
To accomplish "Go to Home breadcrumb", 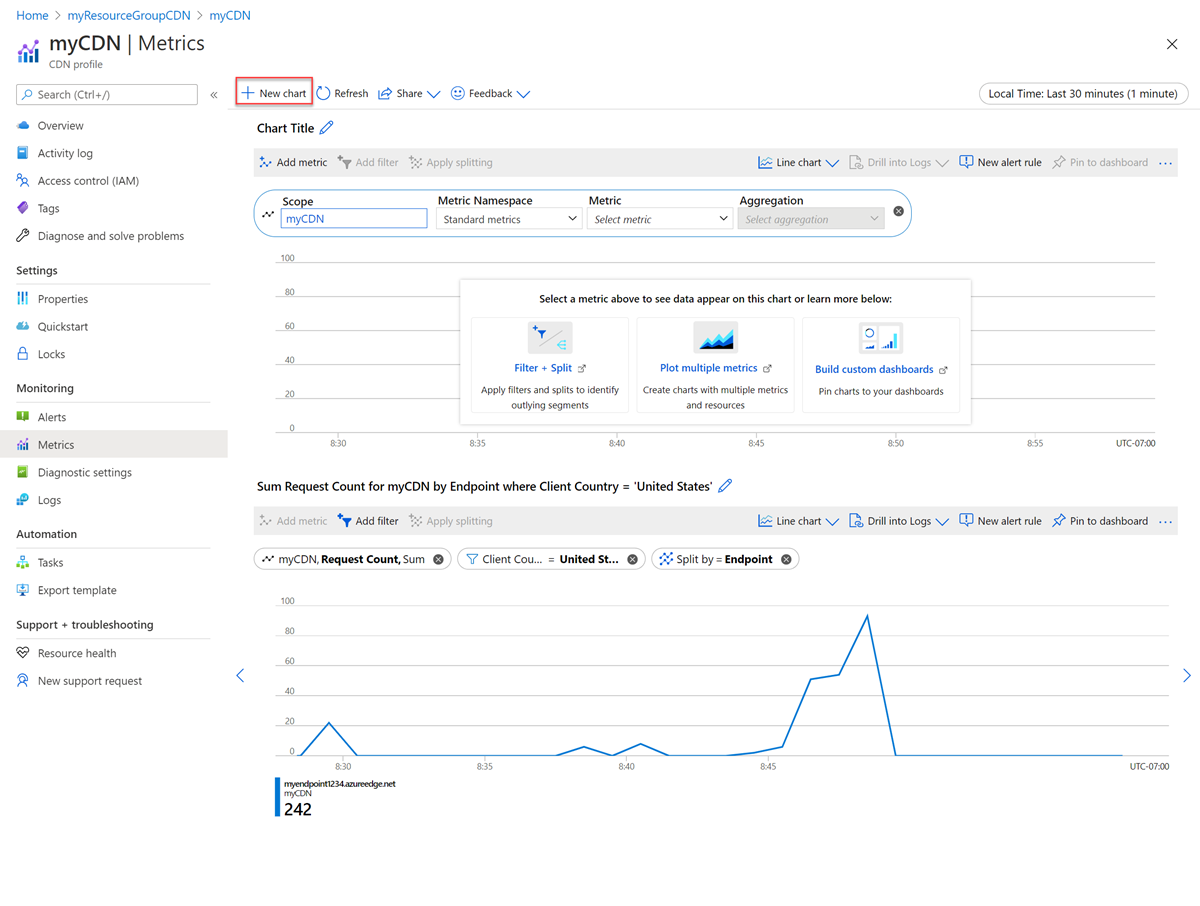I will 32,16.
